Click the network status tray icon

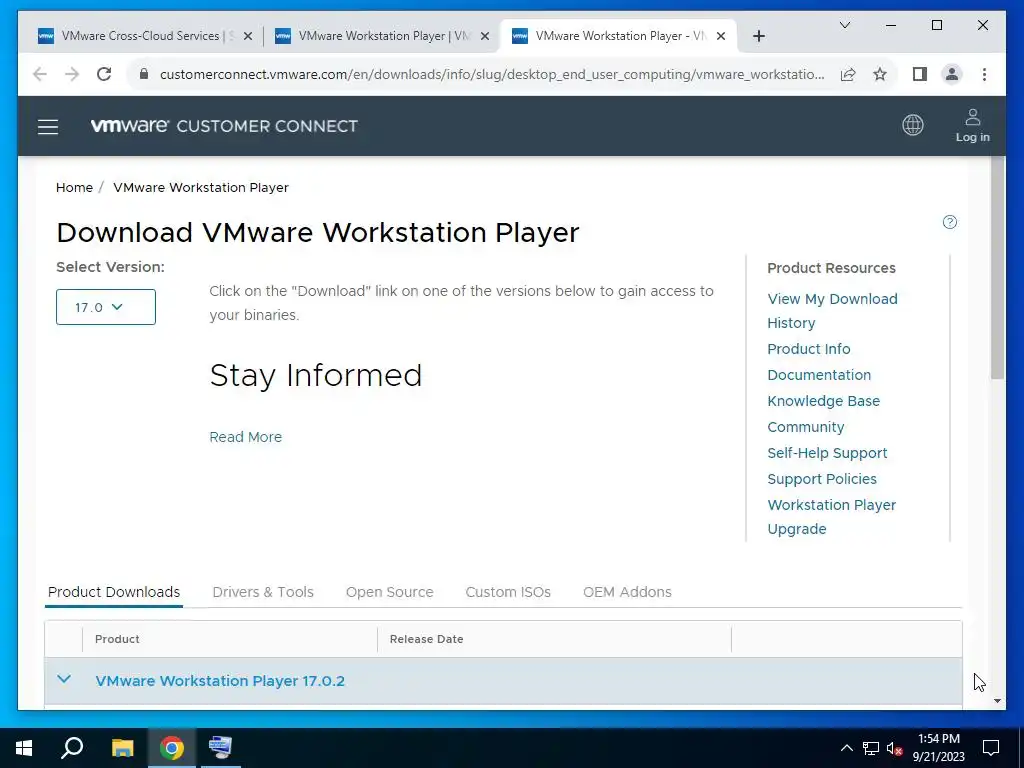[x=871, y=748]
